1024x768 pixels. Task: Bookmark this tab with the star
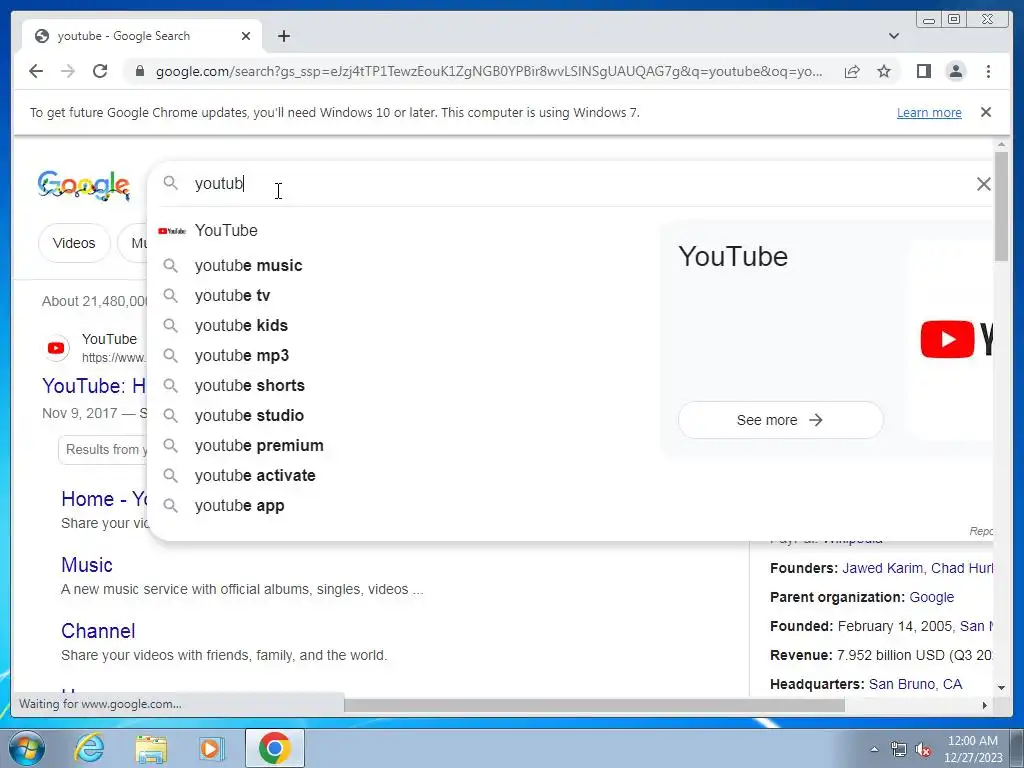[x=884, y=71]
